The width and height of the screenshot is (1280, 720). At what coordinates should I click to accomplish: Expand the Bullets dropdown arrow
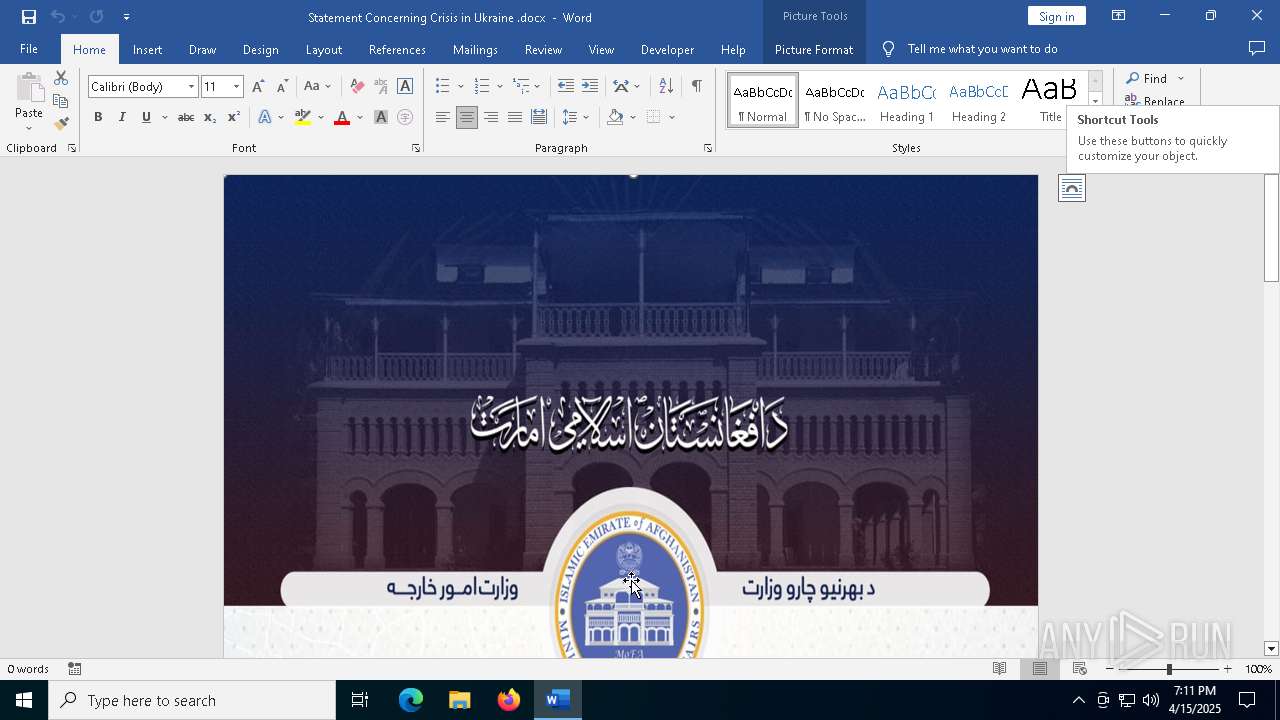pyautogui.click(x=460, y=87)
